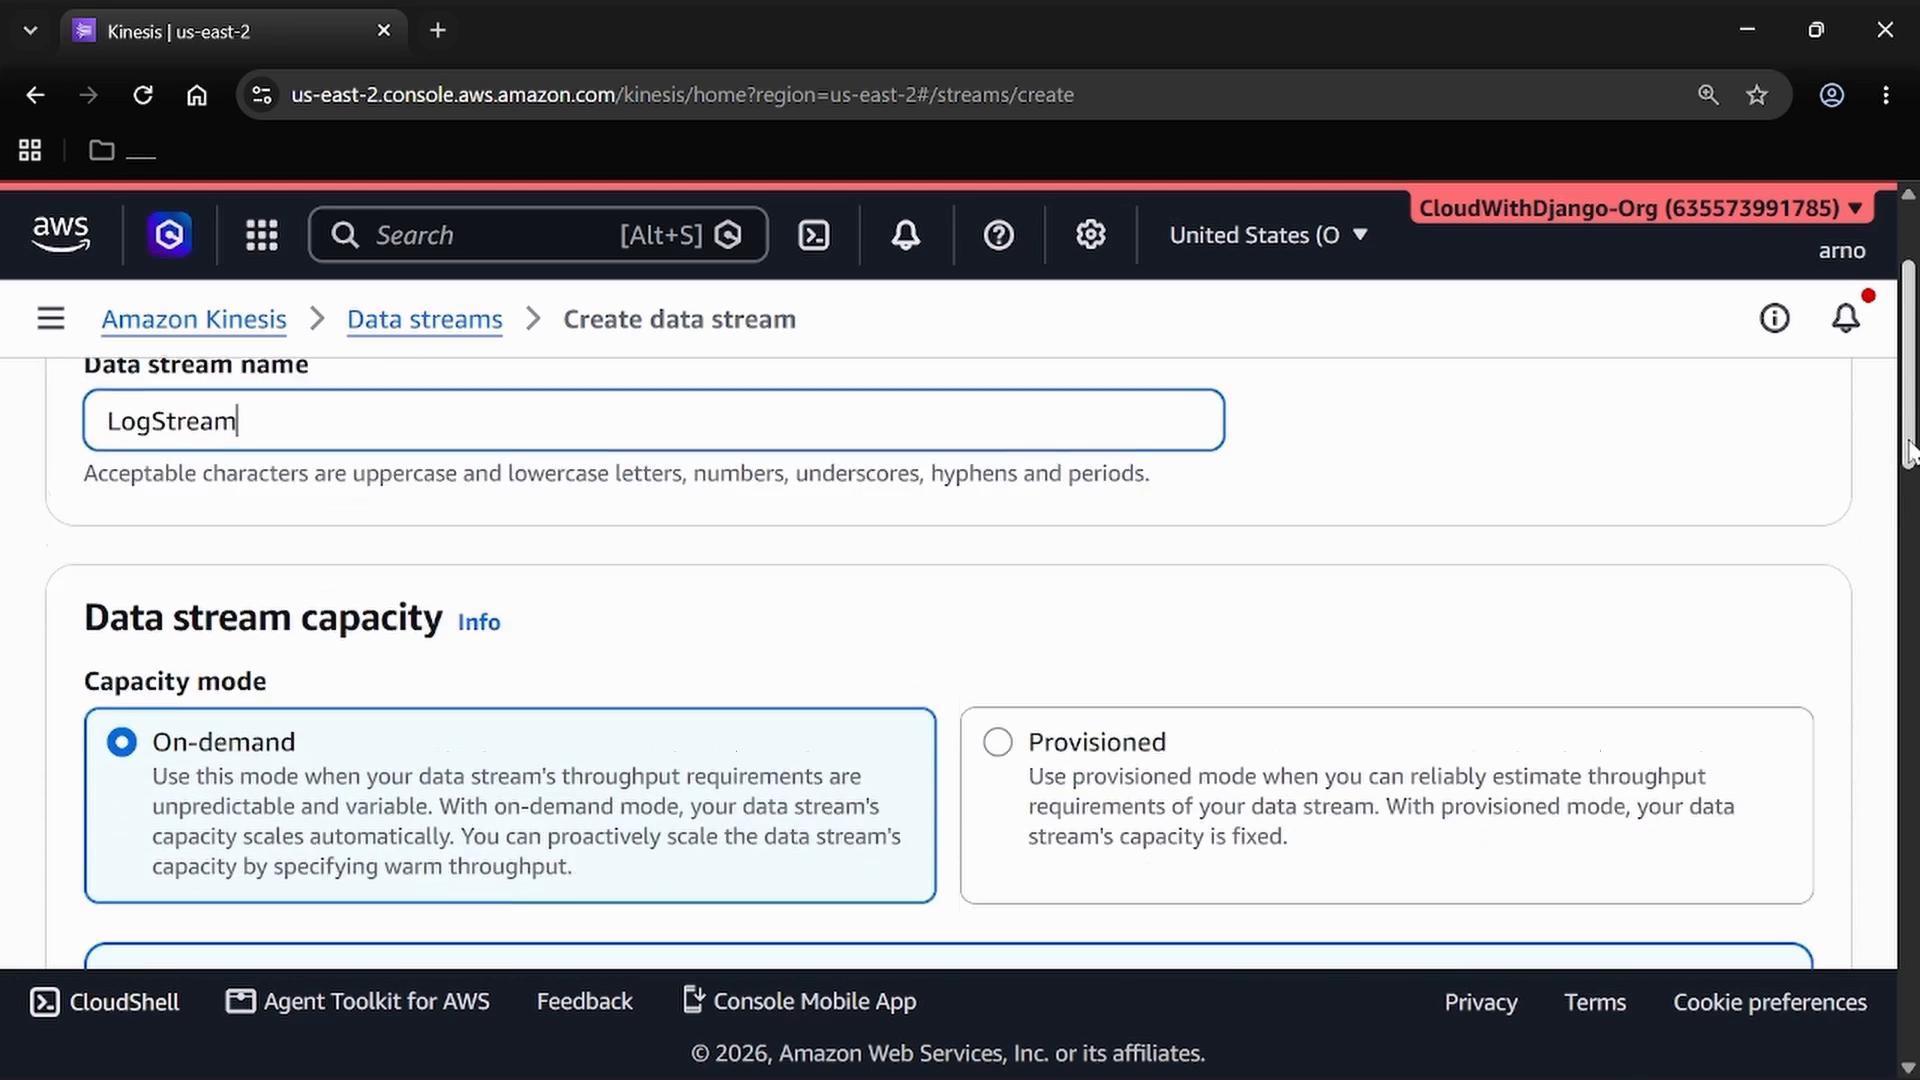Open the AWS services grid menu
1920x1080 pixels.
tap(262, 235)
